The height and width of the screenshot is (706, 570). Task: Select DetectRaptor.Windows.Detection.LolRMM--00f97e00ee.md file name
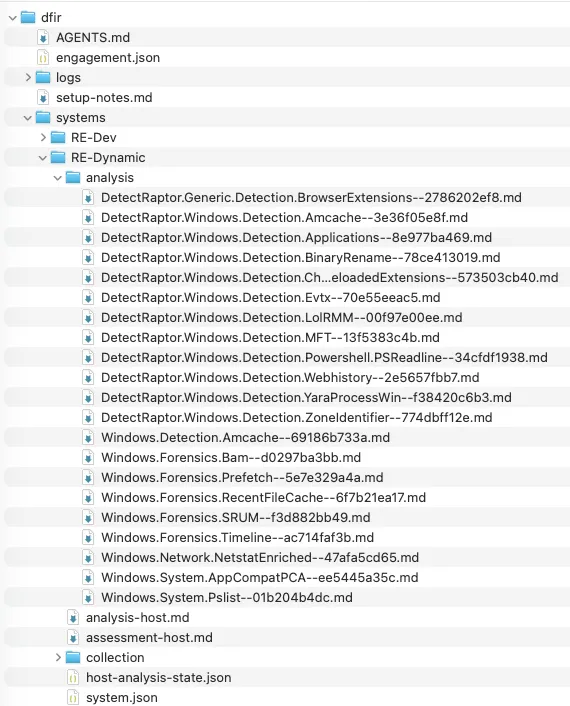281,317
